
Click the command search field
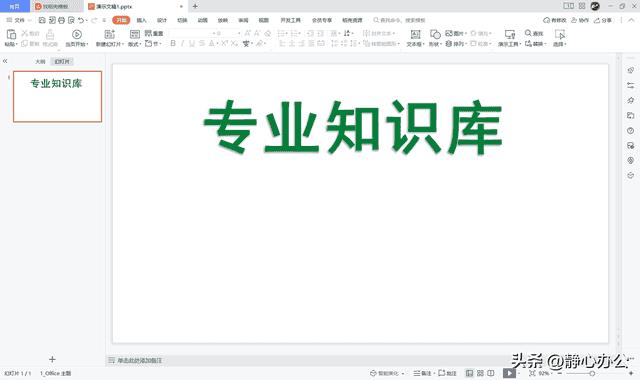click(400, 20)
